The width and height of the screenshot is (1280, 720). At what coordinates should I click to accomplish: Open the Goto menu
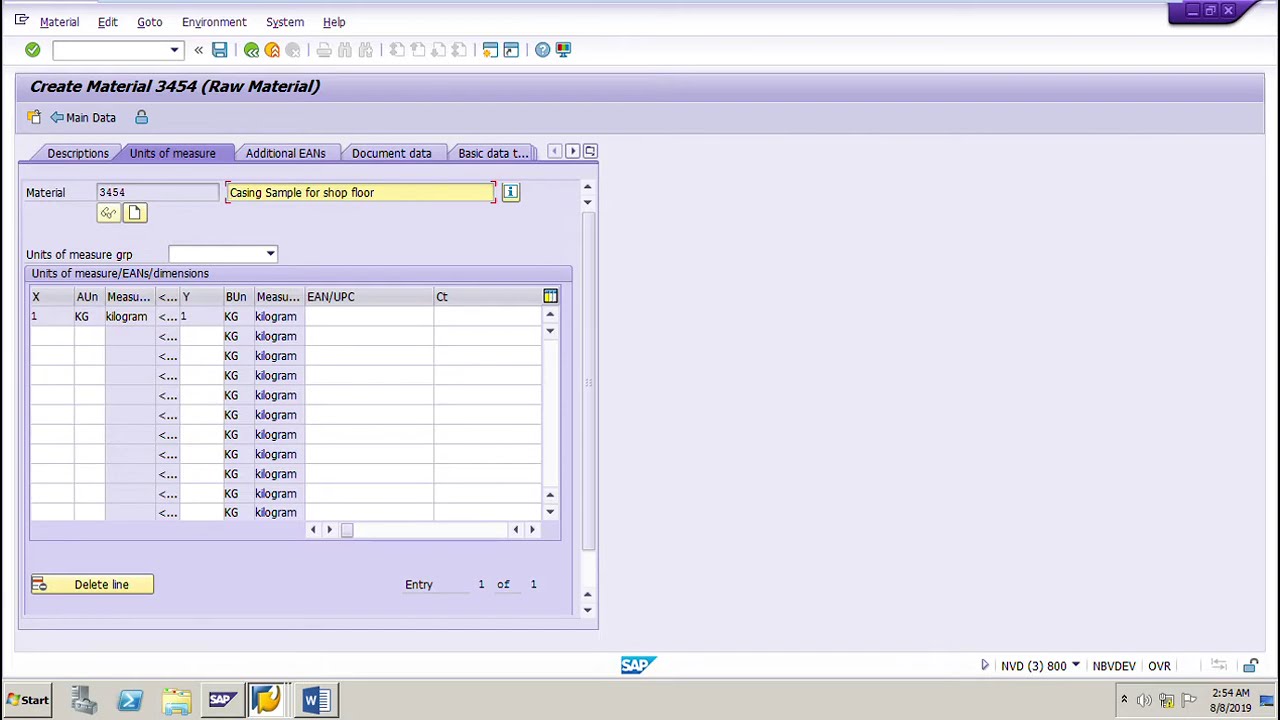[x=149, y=22]
